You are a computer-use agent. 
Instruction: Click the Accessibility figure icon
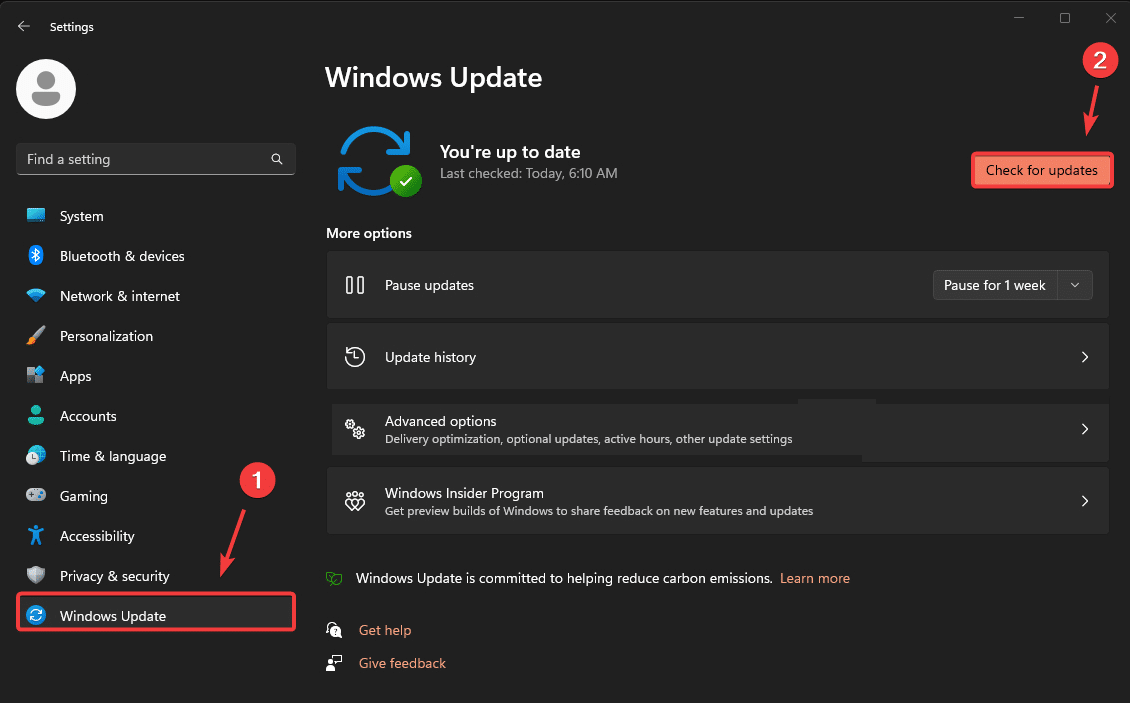tap(36, 536)
